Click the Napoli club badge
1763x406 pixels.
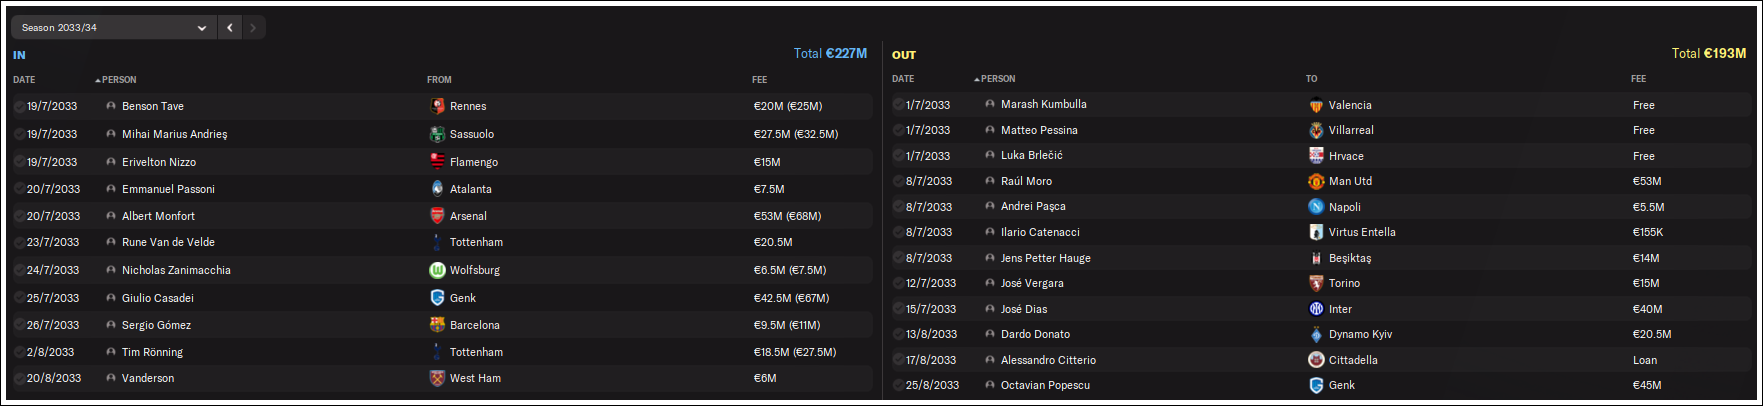point(1316,207)
